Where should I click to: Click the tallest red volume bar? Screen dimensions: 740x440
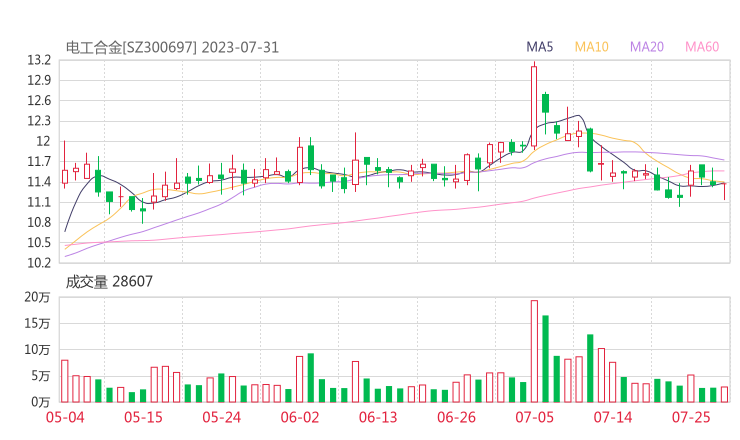coord(534,351)
